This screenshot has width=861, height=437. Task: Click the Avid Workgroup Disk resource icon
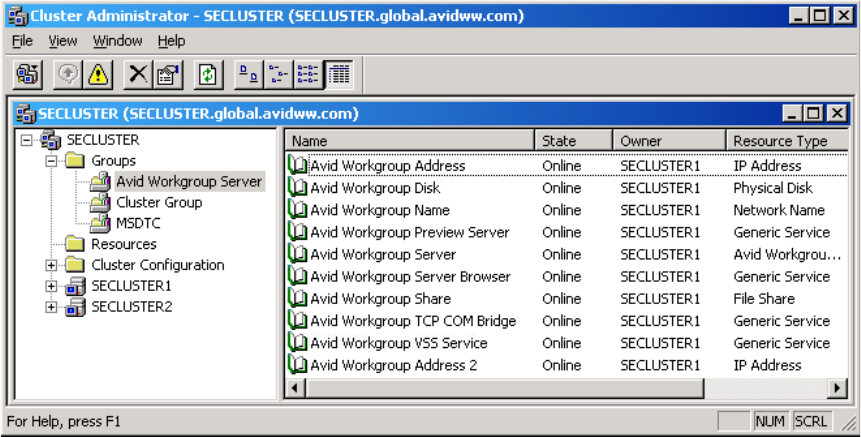tap(298, 188)
